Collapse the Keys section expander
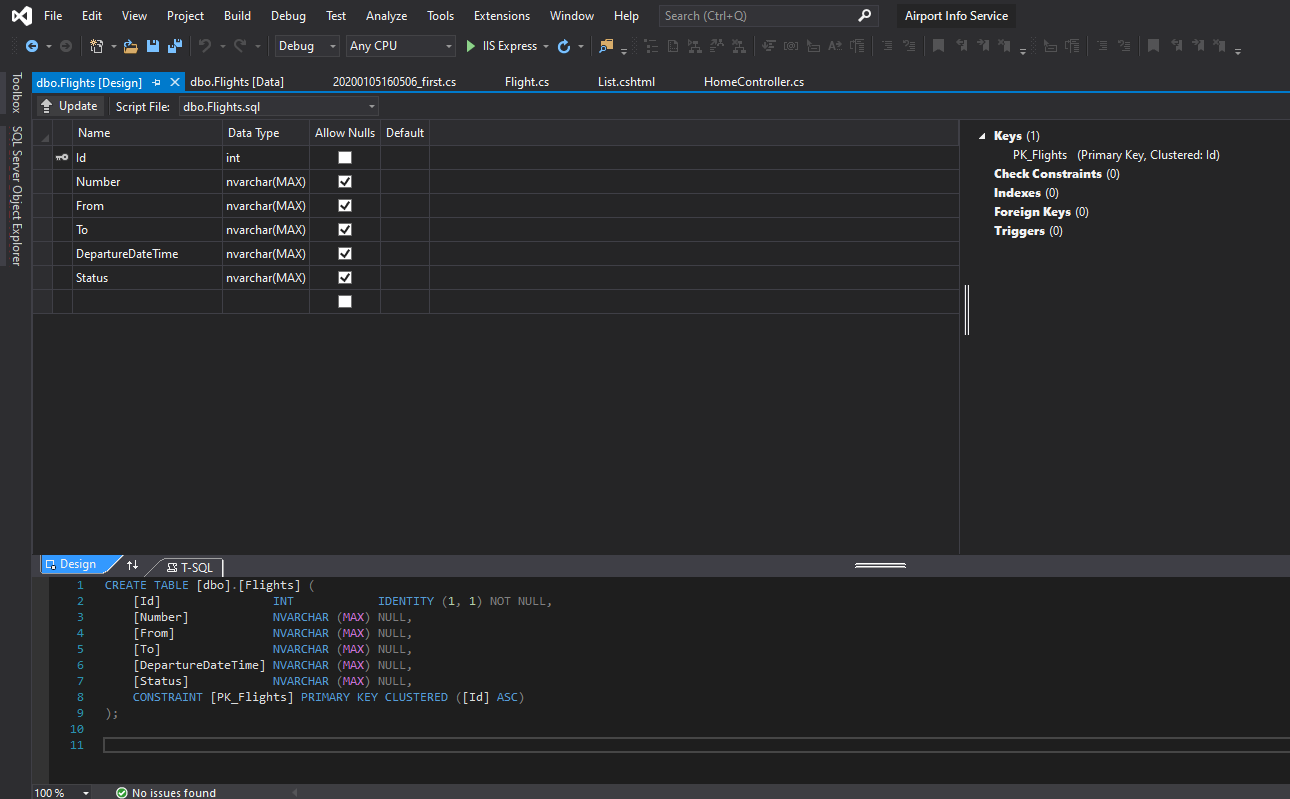1290x799 pixels. [983, 136]
